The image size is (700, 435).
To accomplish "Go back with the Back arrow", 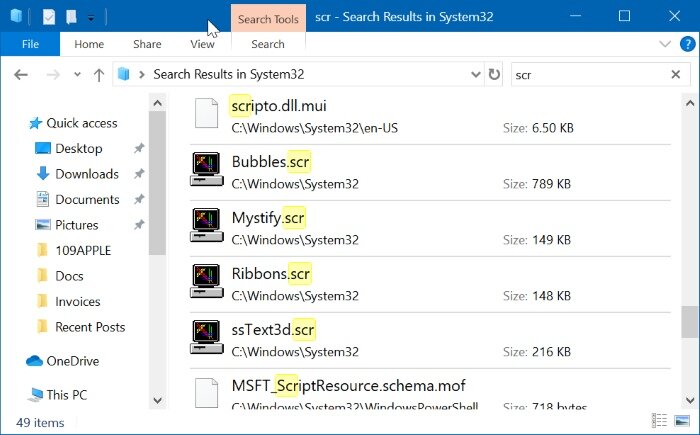I will [21, 75].
